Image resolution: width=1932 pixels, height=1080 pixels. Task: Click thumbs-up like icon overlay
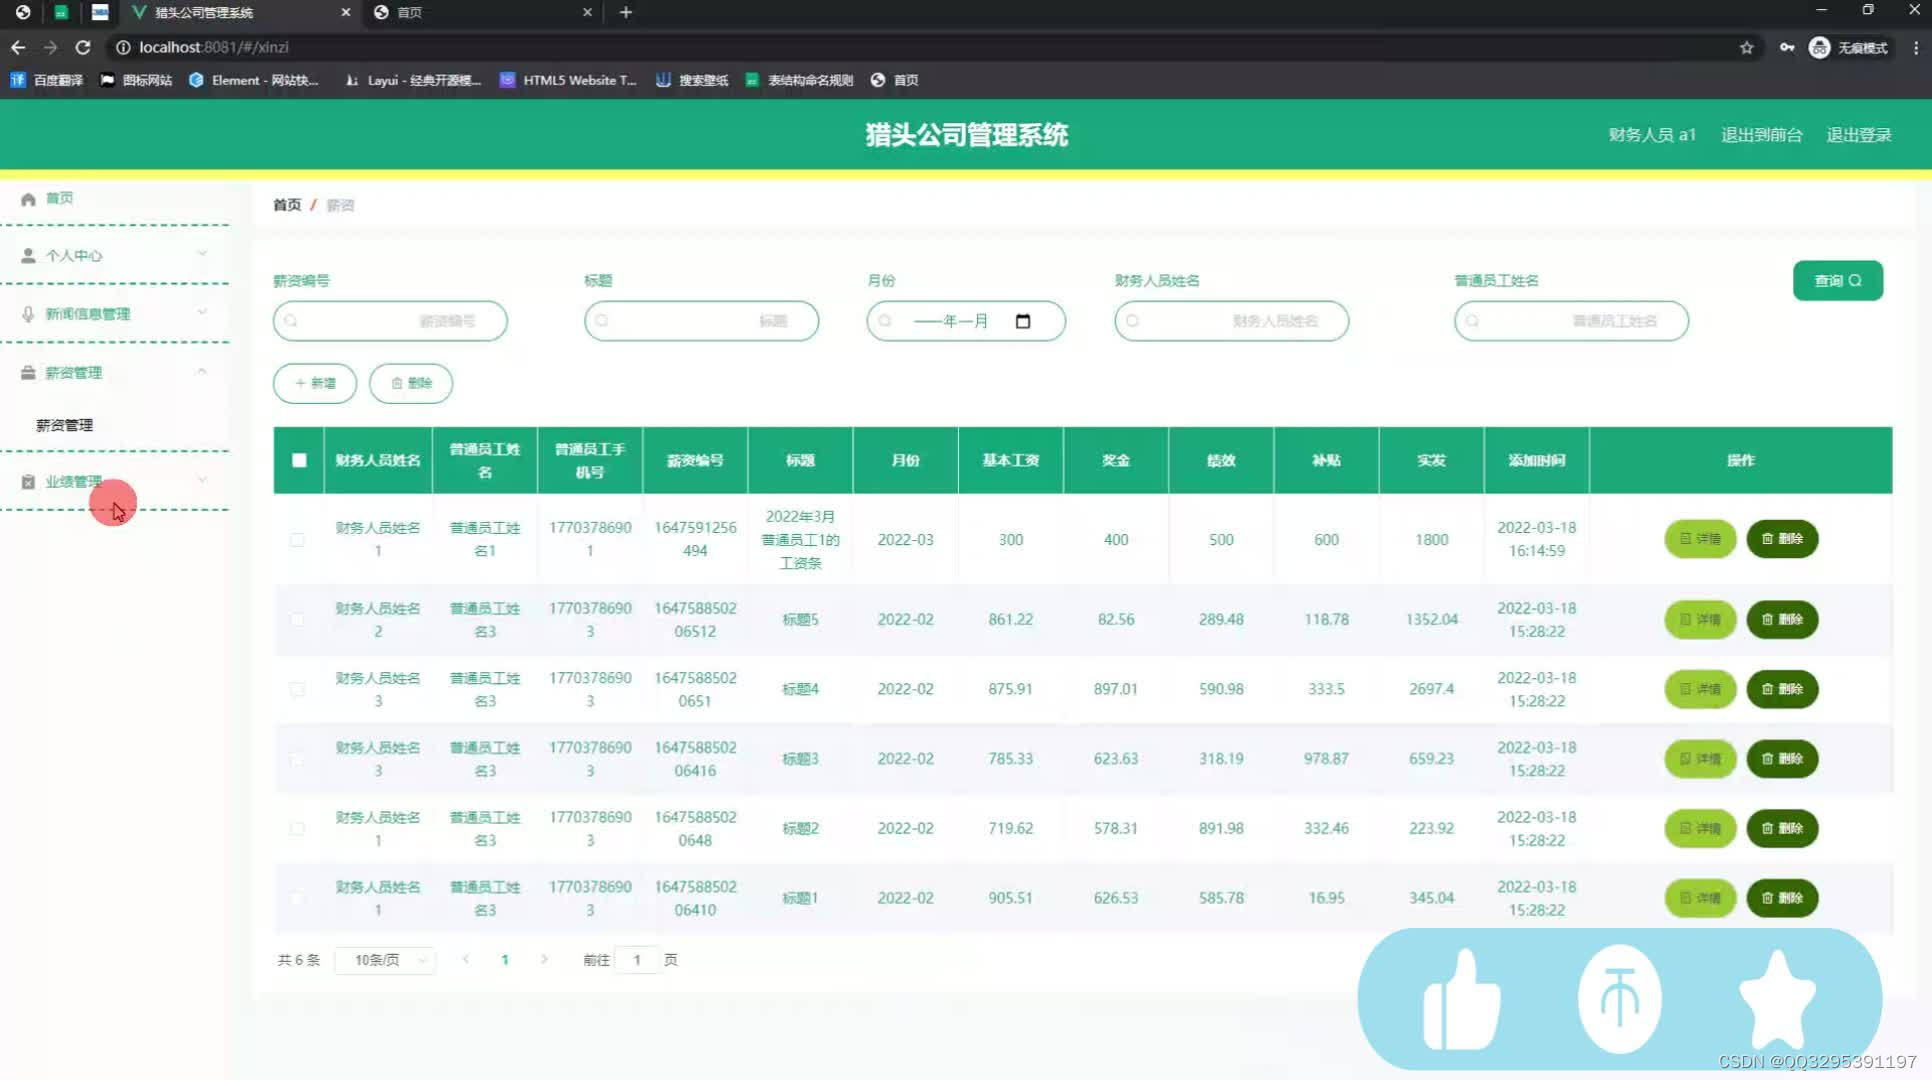[x=1461, y=999]
